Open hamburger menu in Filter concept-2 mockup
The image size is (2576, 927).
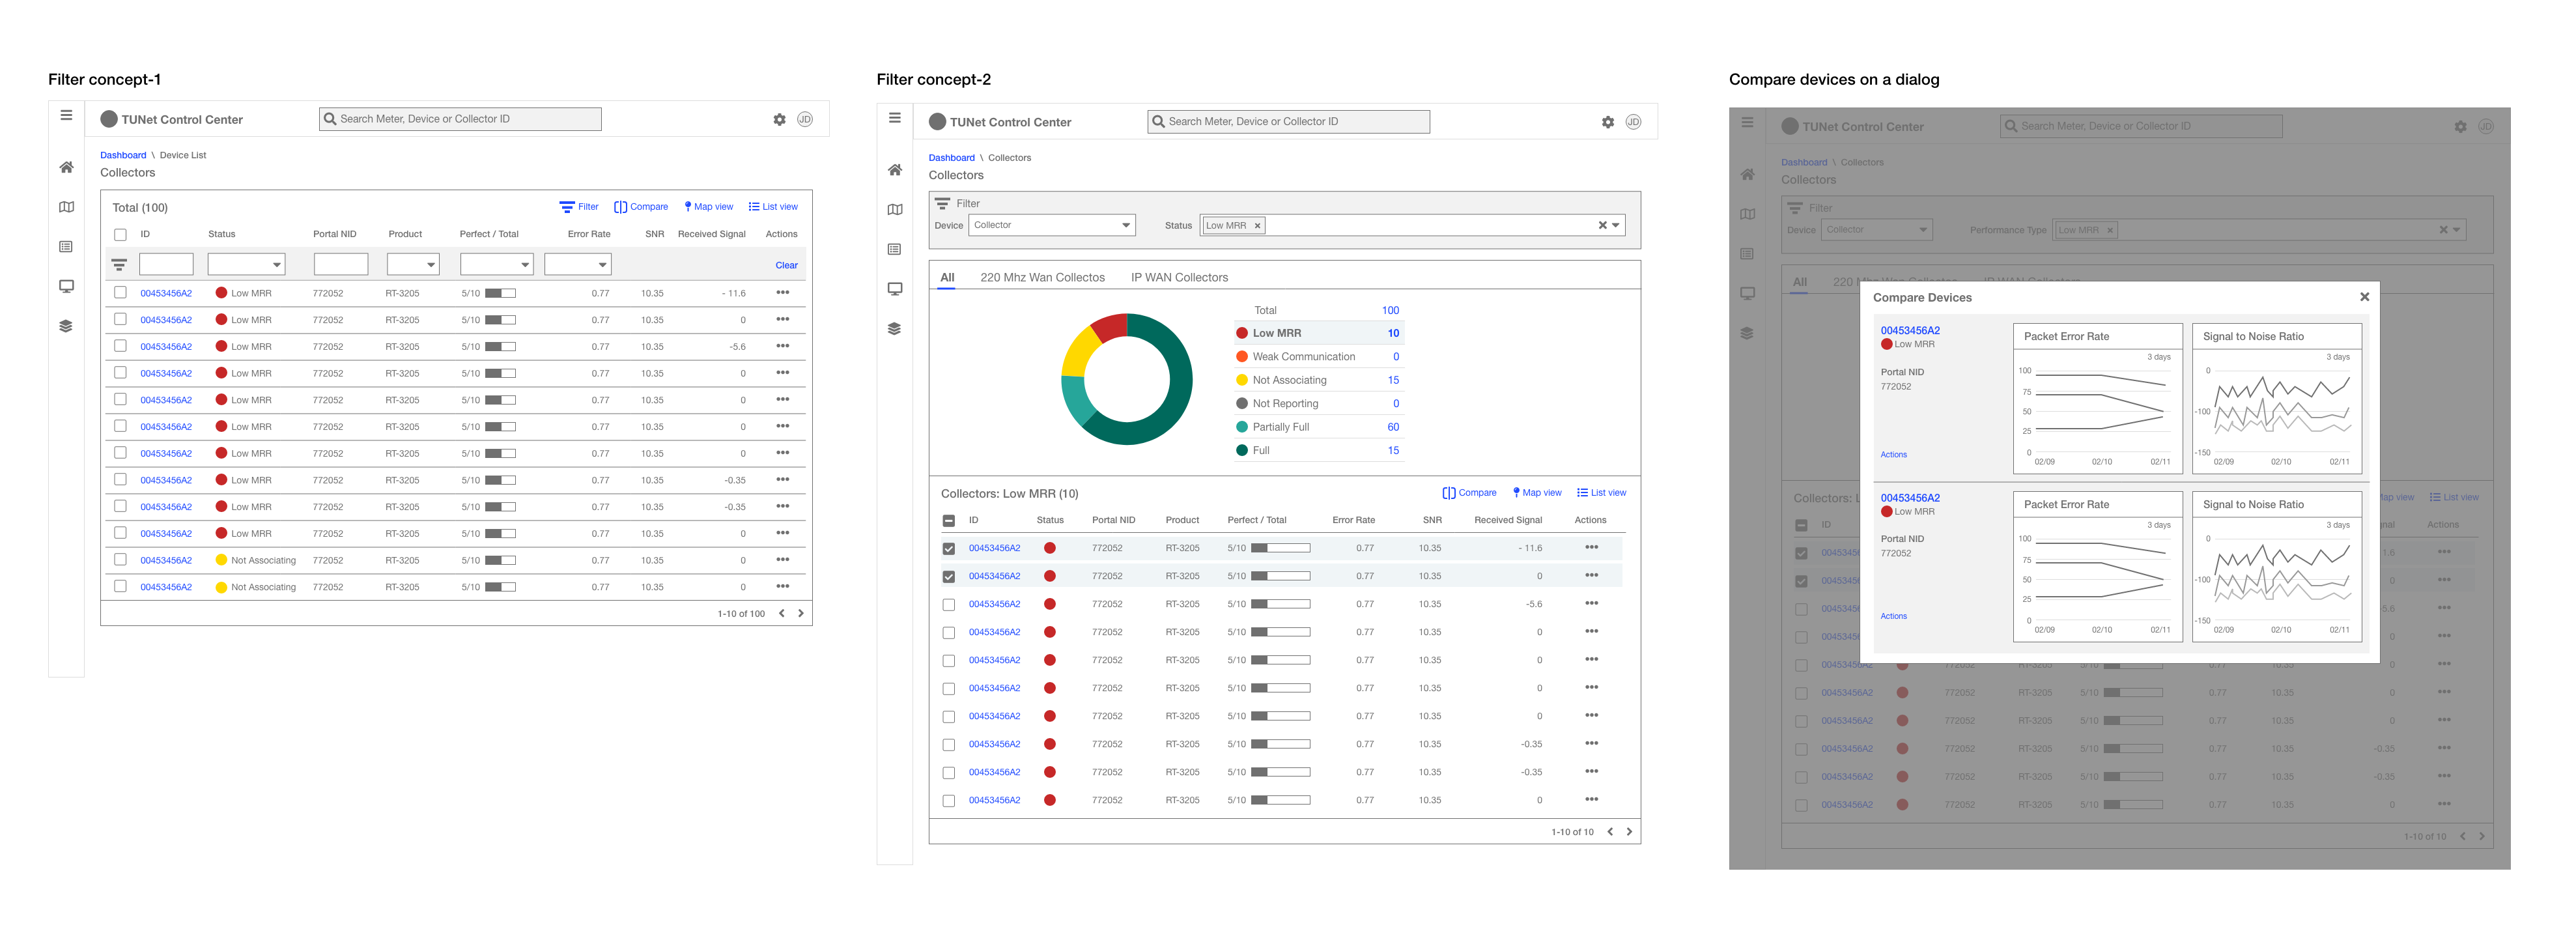[x=895, y=118]
